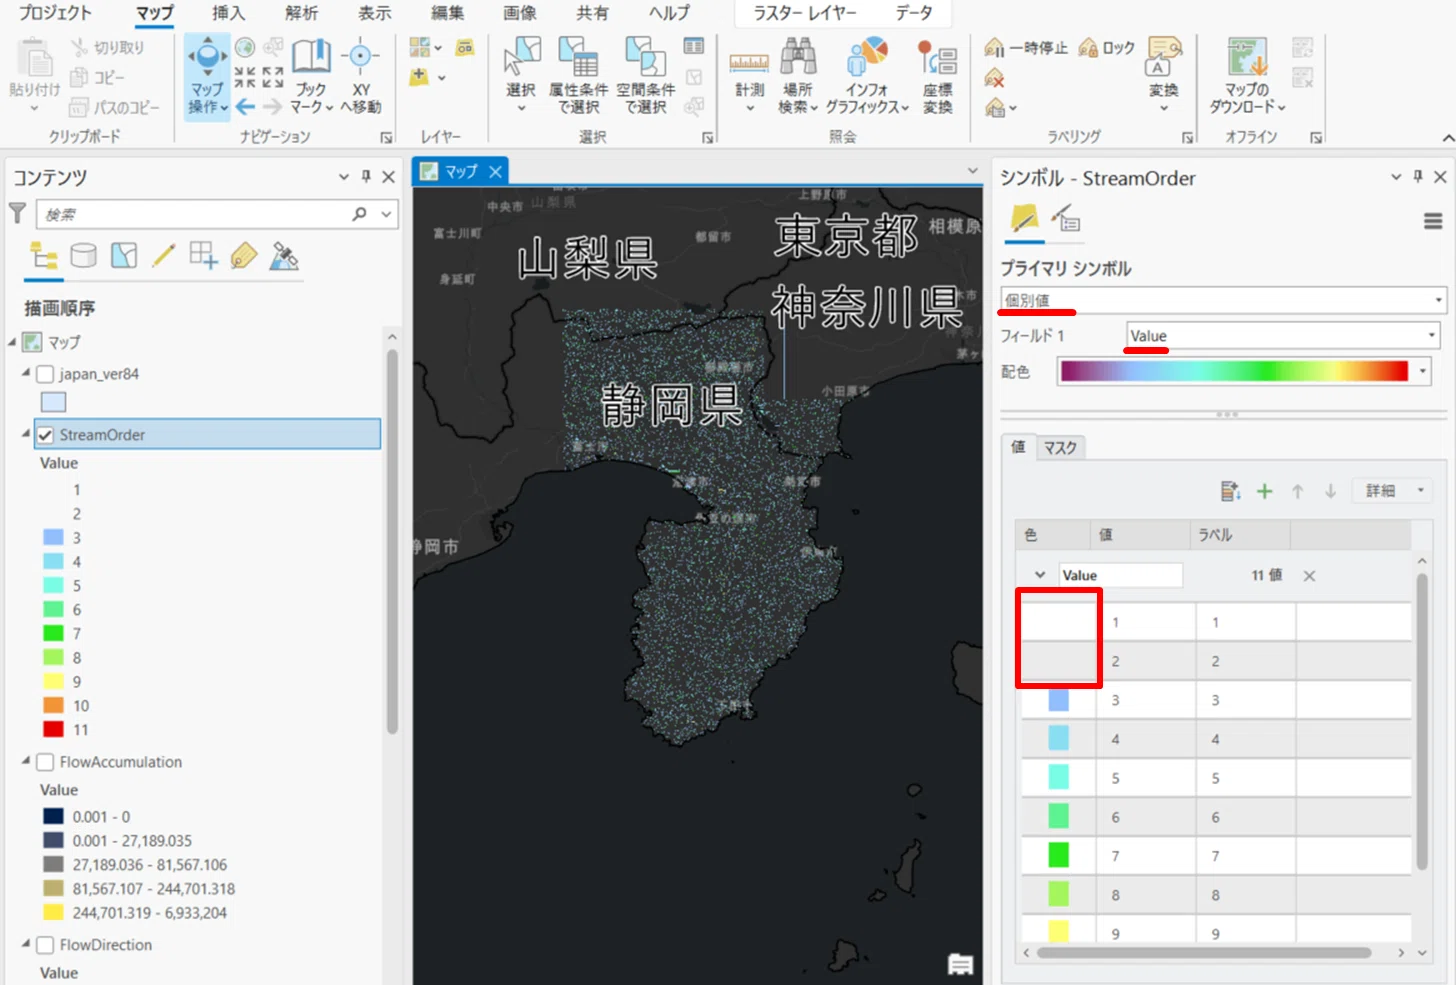
Task: Move selected value up arrow button
Action: 1297,491
